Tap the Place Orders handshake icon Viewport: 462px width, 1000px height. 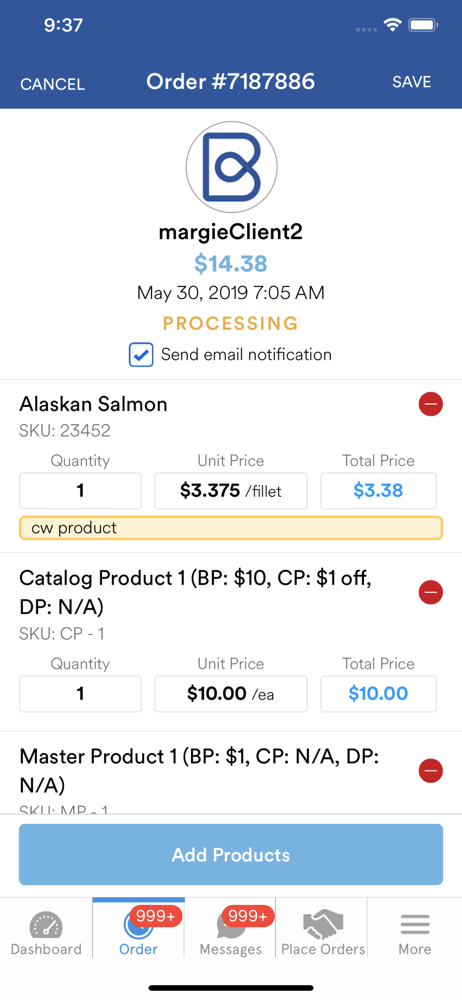coord(323,923)
